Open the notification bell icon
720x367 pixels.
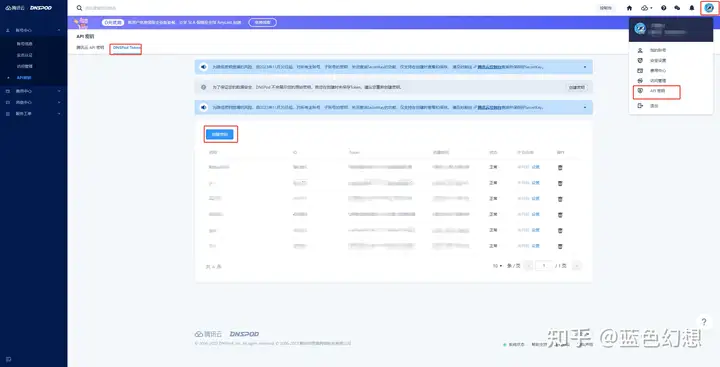coord(692,8)
